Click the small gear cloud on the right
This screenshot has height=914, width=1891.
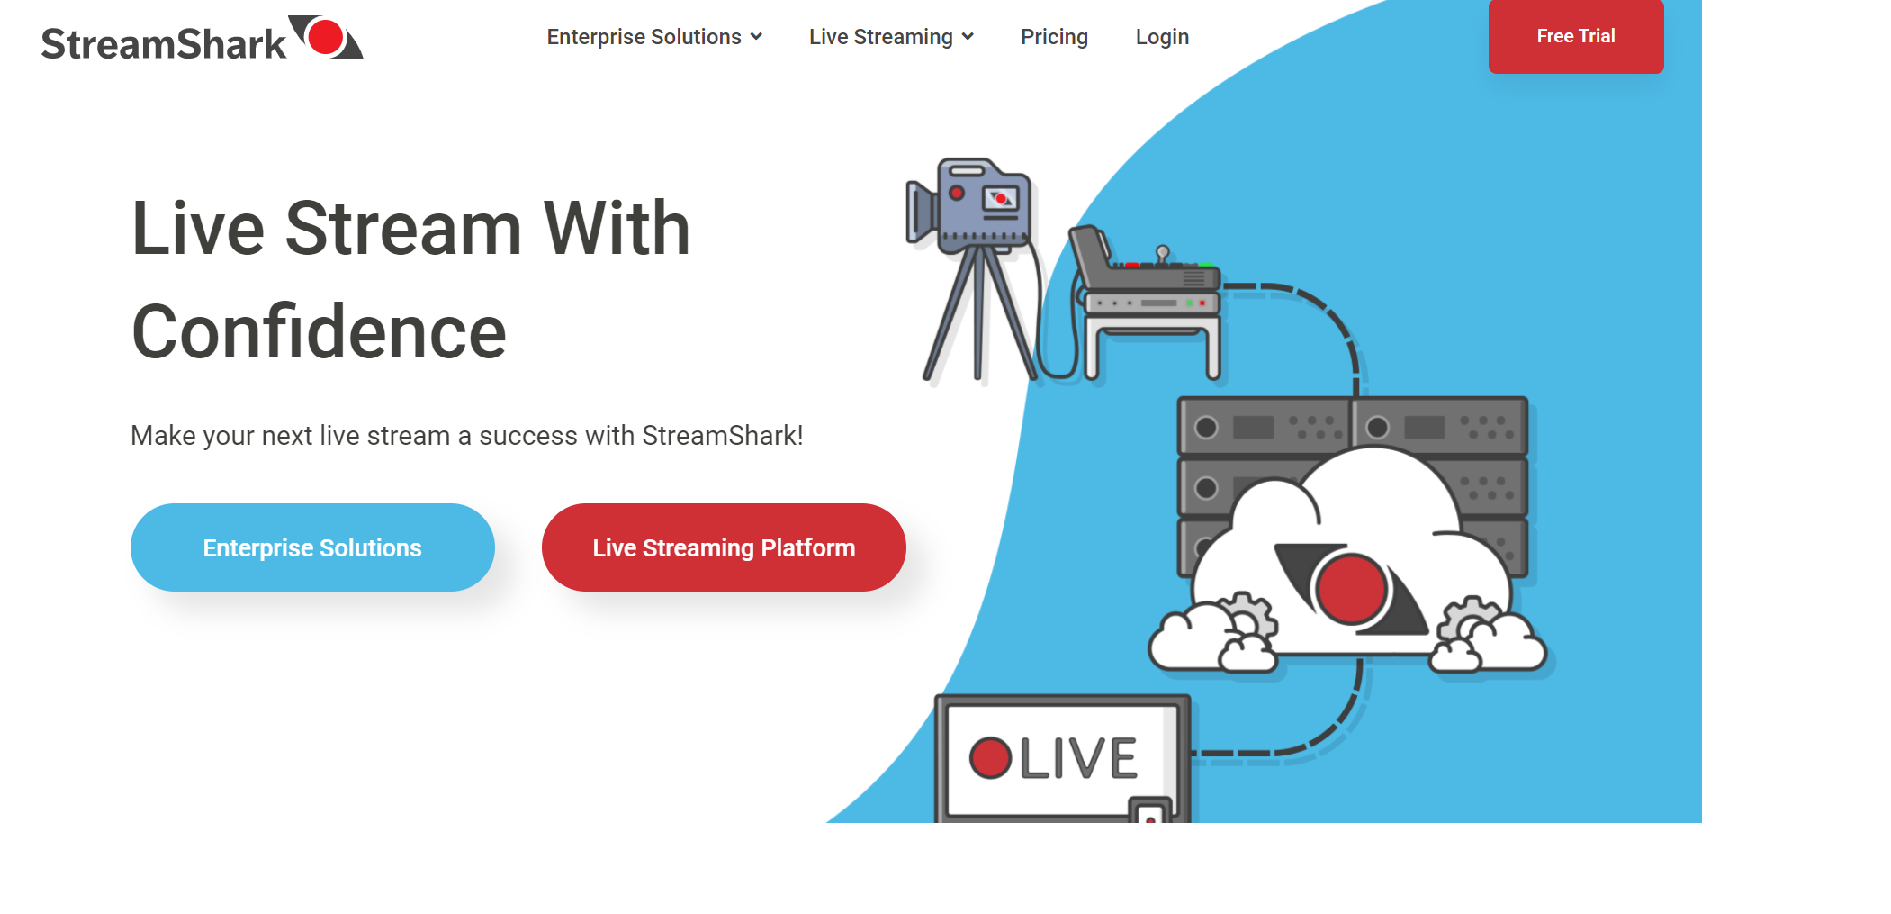coord(1490,634)
